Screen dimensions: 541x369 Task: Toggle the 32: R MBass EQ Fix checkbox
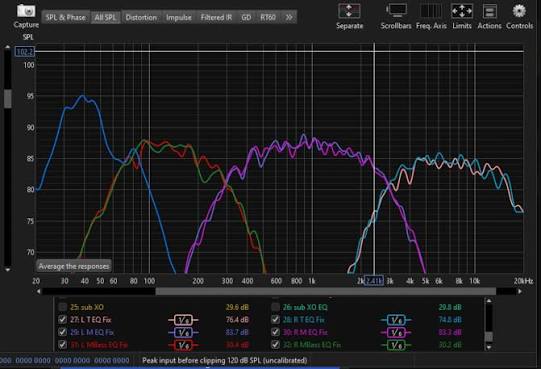pos(275,344)
